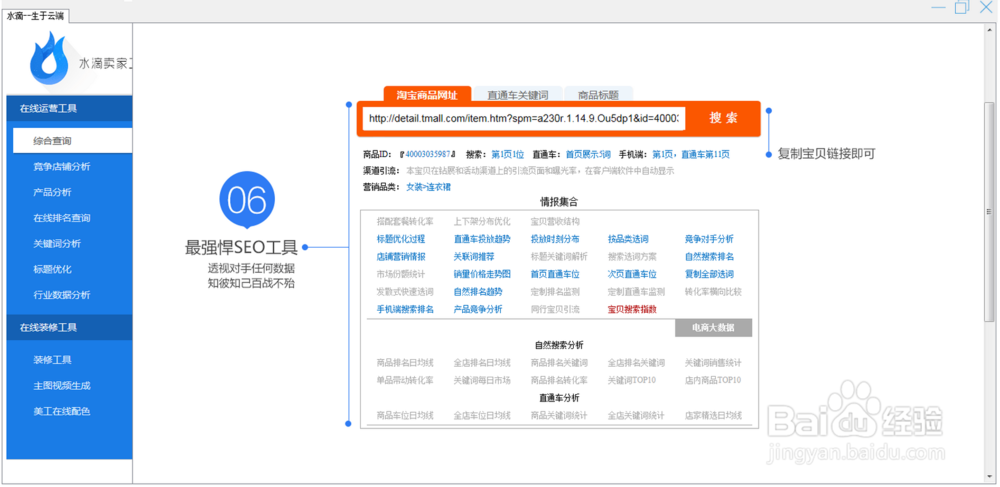Restore the application window size
This screenshot has width=1000, height=487.
tap(961, 7)
